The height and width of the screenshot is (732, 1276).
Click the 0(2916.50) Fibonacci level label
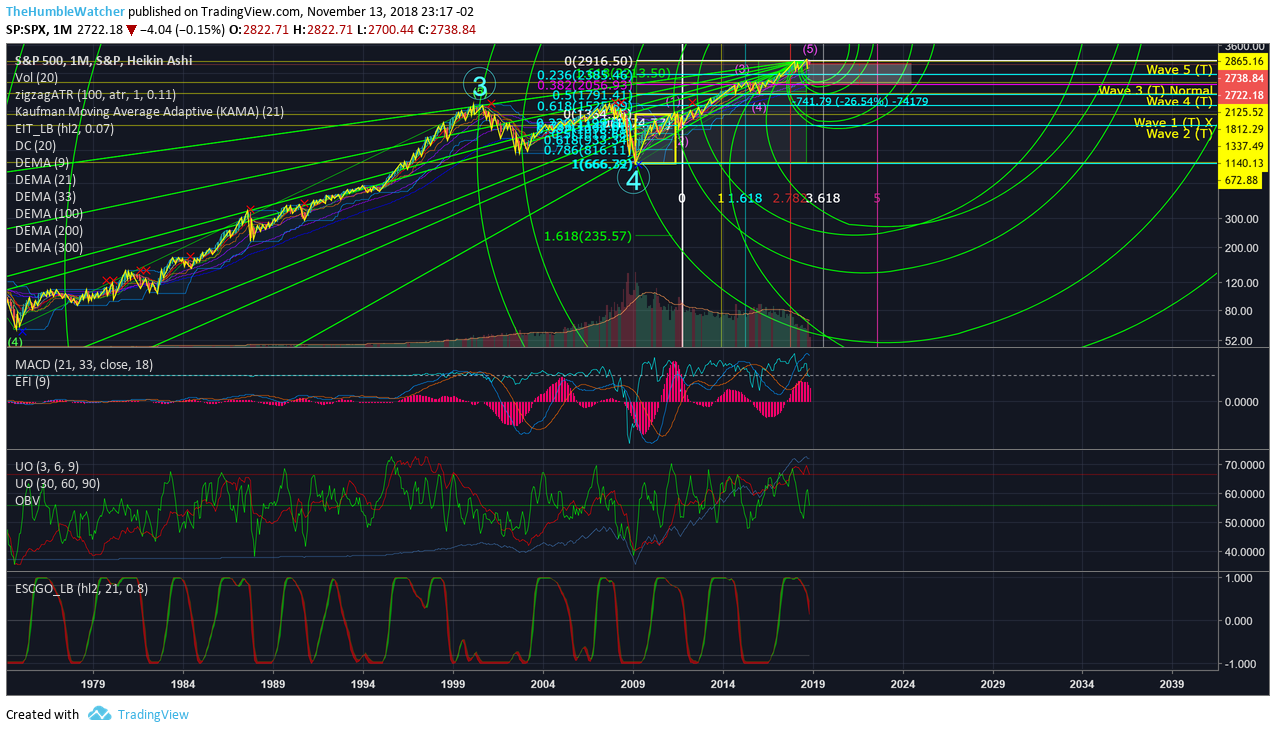[x=598, y=61]
